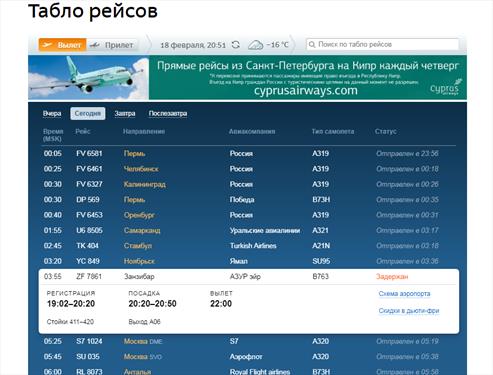
Task: Click the Уральские авиалинии airline cell
Action: click(x=265, y=230)
